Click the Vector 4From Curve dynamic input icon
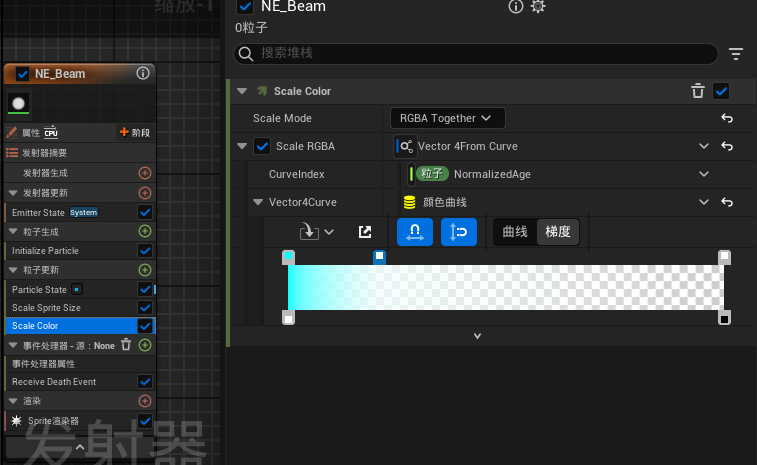This screenshot has height=465, width=757. (x=406, y=146)
